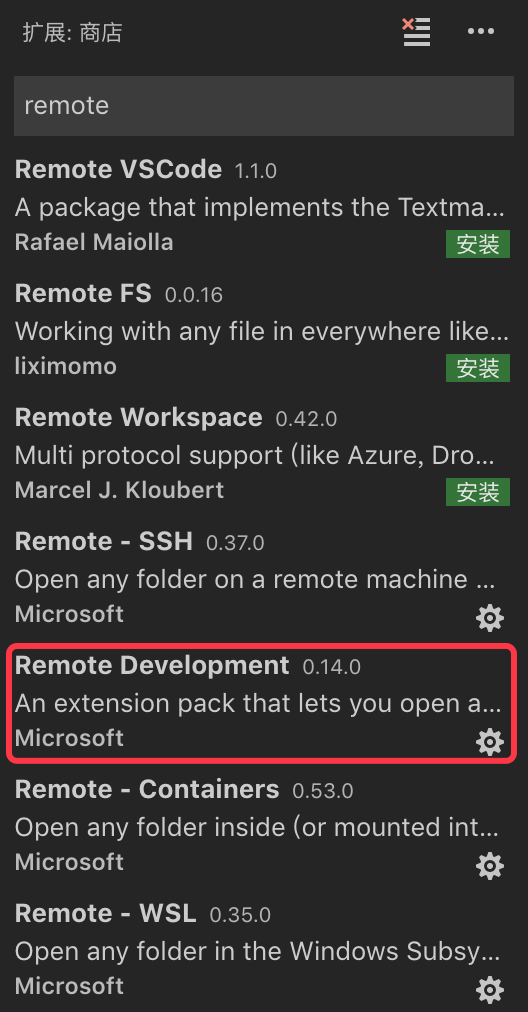Select the Remote FS extension entry
Screen dimensions: 528x1012
click(x=264, y=330)
